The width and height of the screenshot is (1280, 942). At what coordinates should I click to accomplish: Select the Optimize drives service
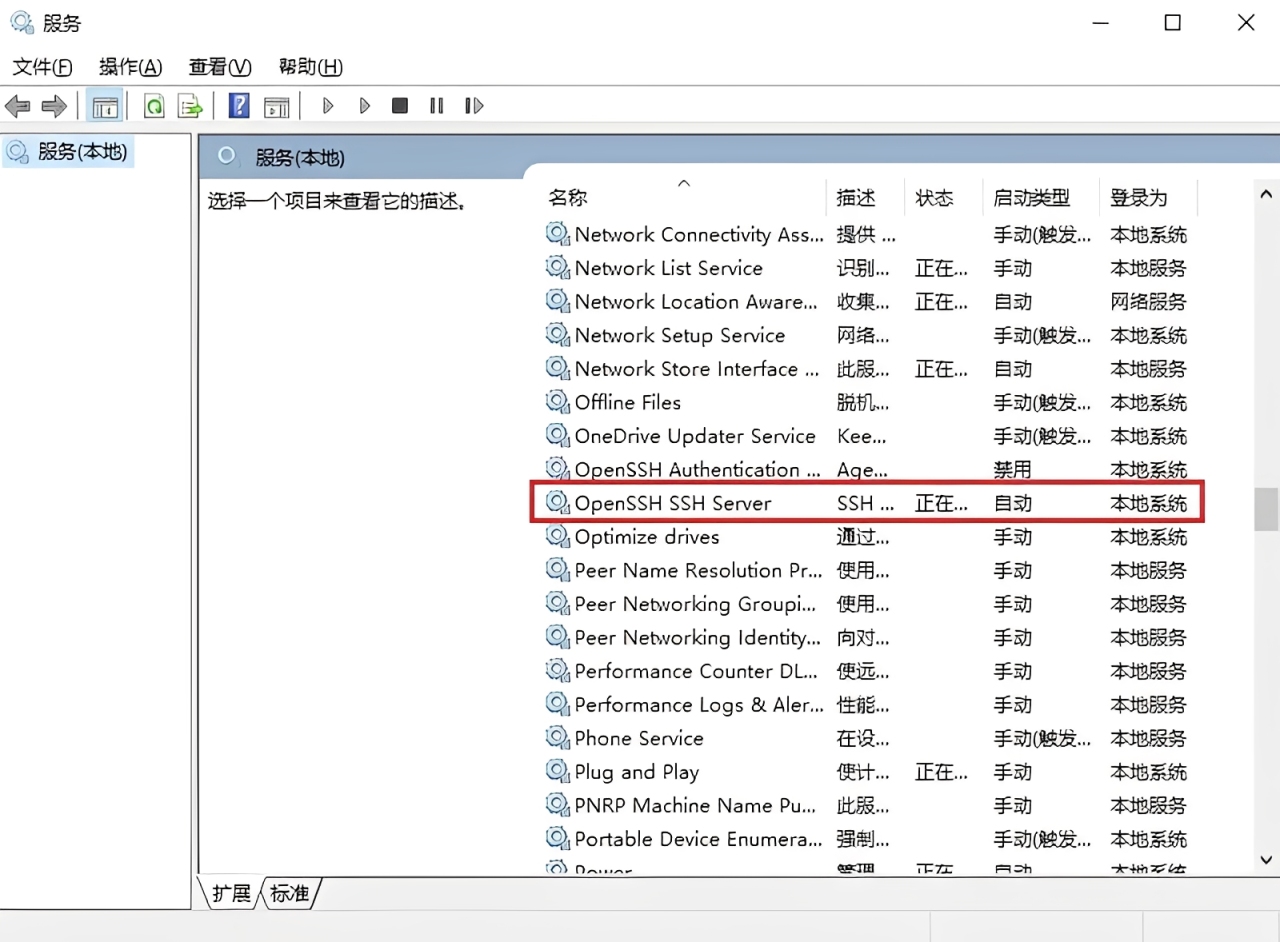867,537
